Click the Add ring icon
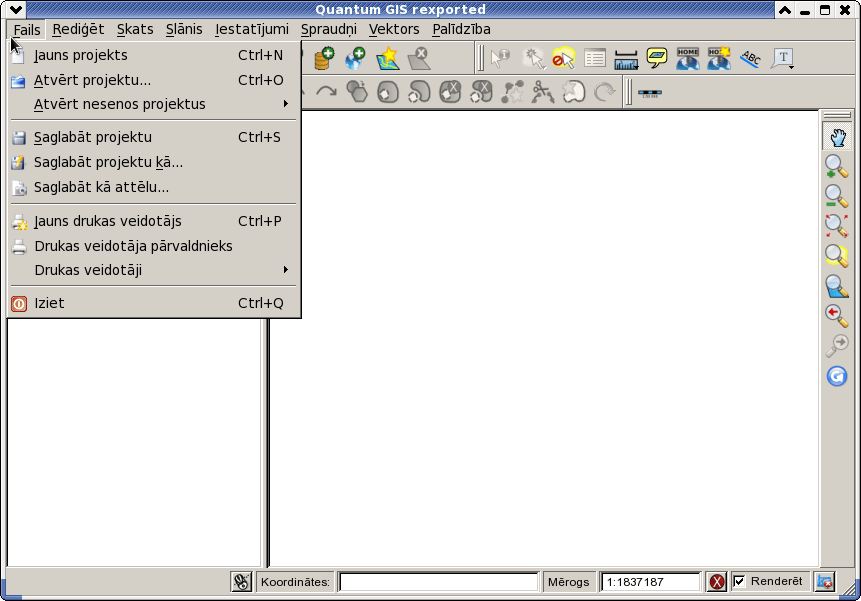The width and height of the screenshot is (861, 601). [388, 92]
